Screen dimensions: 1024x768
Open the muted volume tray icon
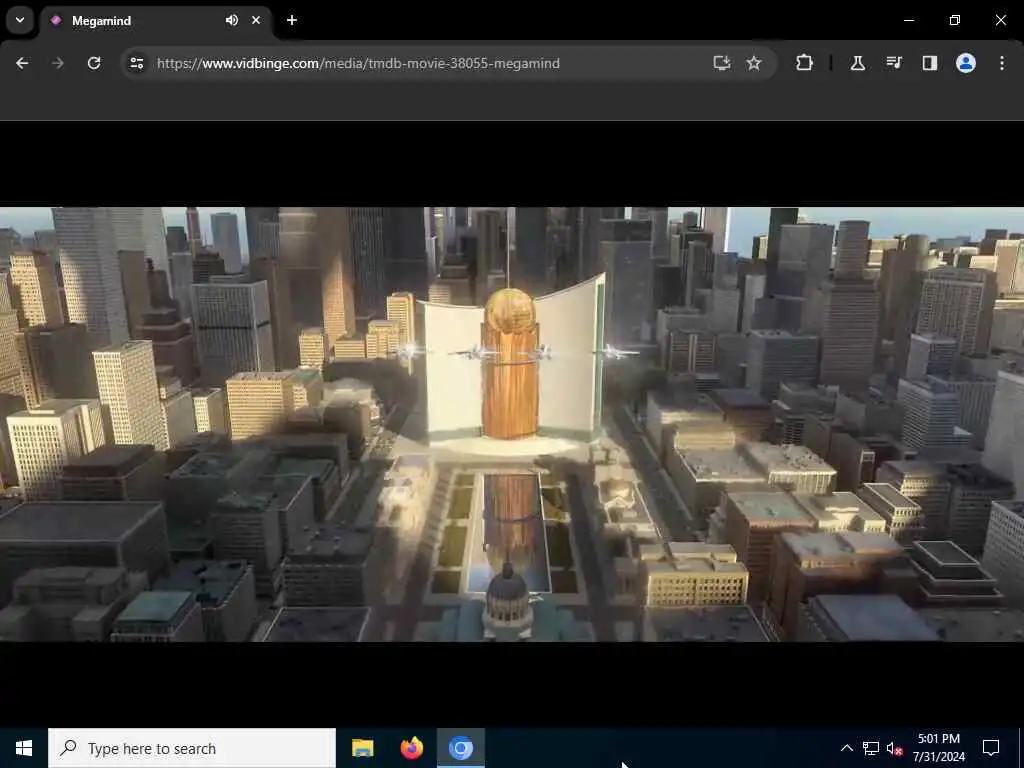(x=895, y=748)
